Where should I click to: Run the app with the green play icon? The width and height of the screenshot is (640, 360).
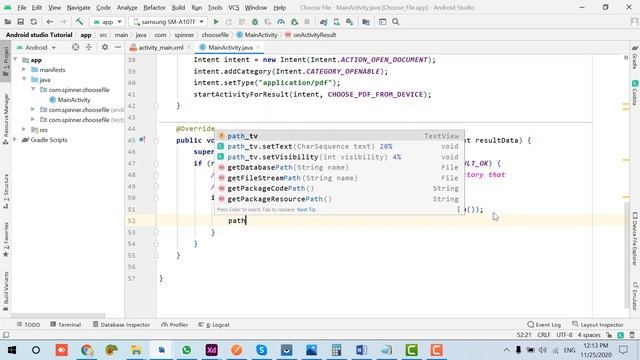[x=216, y=22]
